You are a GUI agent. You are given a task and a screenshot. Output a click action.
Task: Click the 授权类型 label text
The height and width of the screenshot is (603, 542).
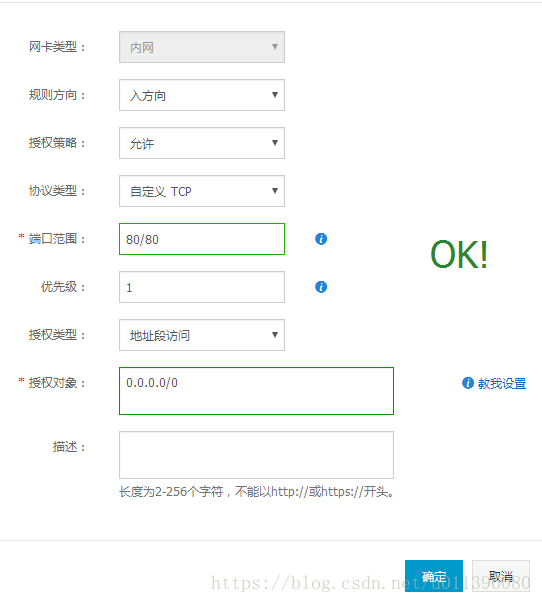click(x=57, y=335)
